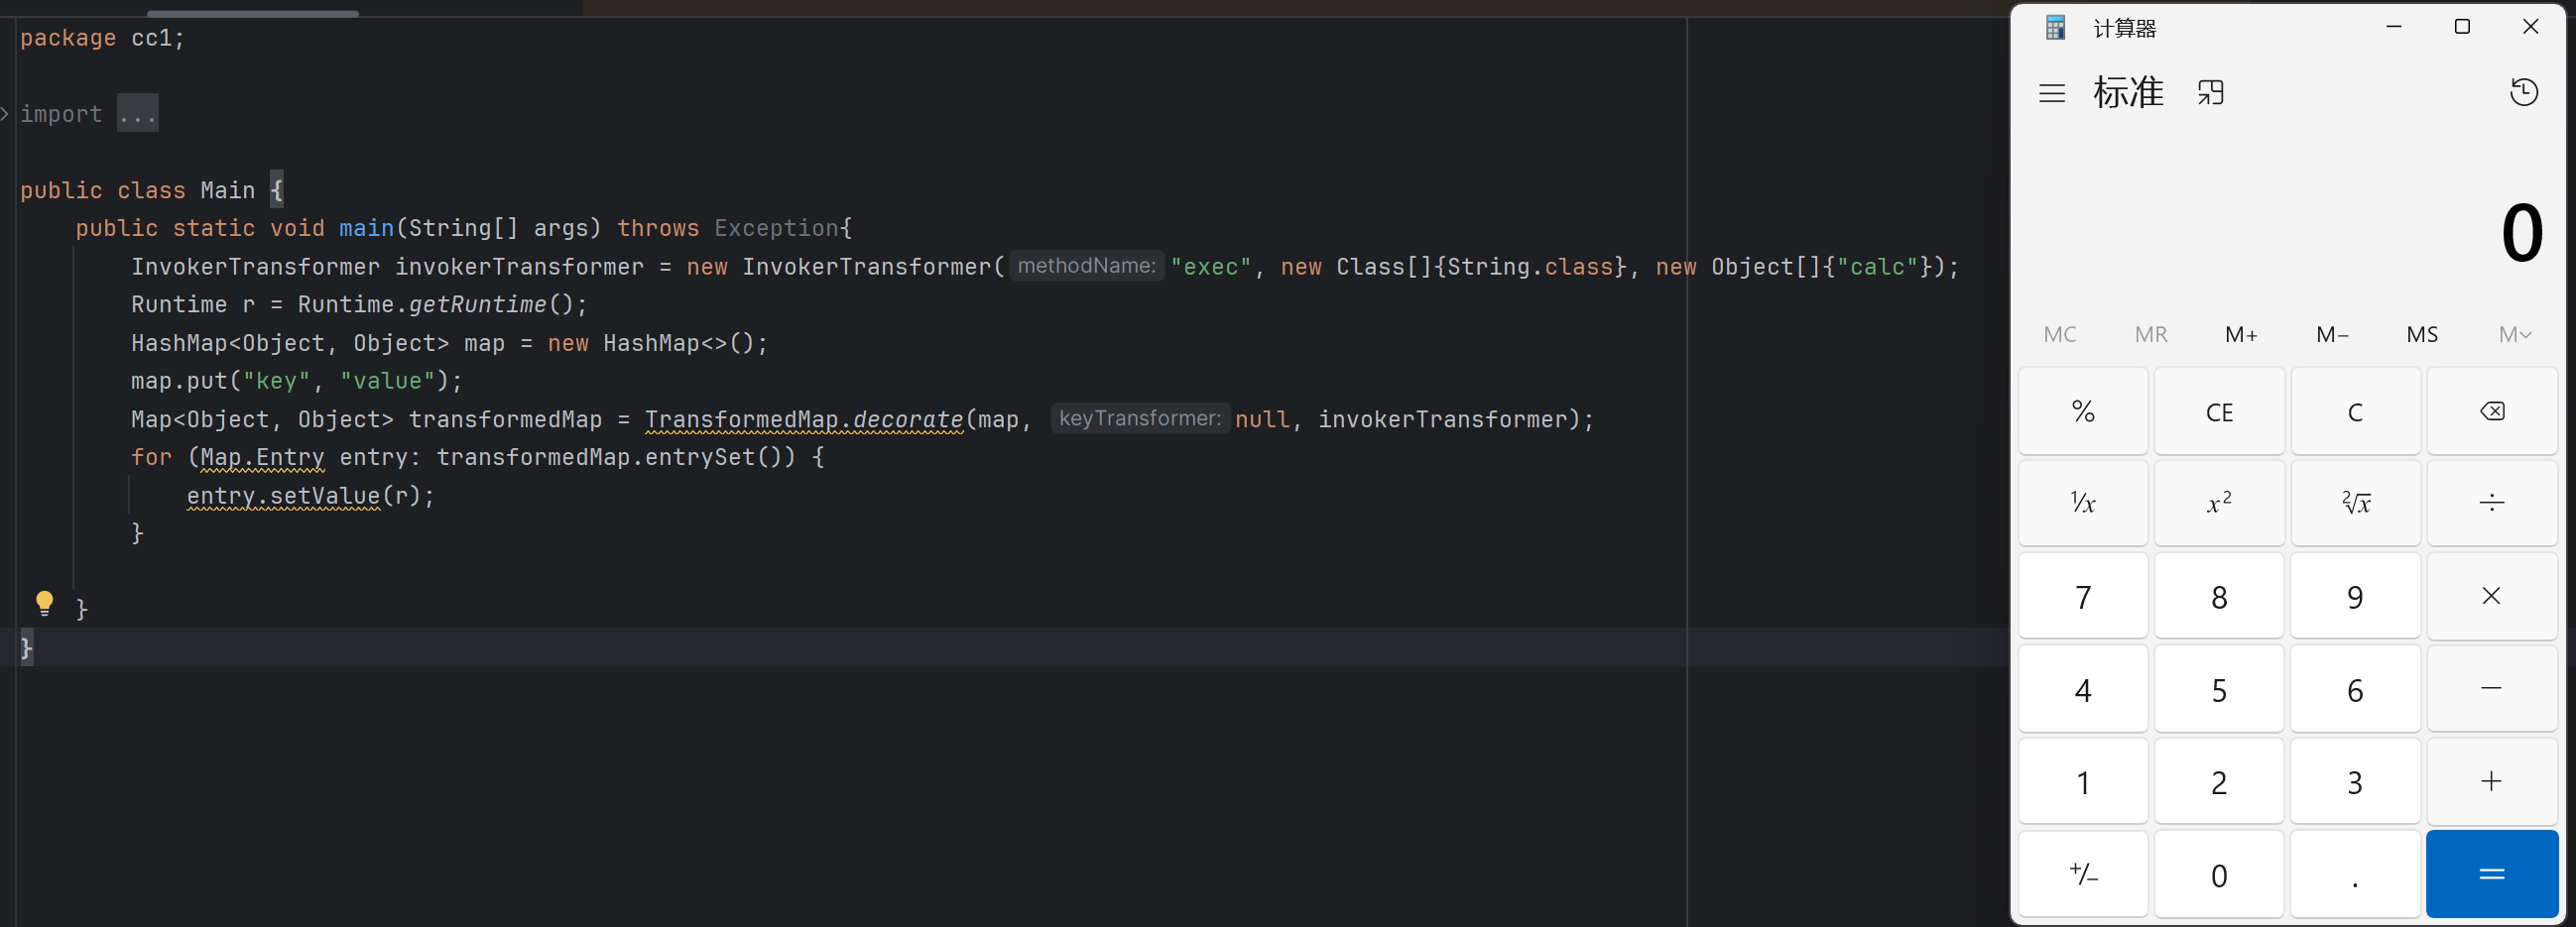Open the M memory list dropdown
Screen dimensions: 2576x927
point(2515,335)
